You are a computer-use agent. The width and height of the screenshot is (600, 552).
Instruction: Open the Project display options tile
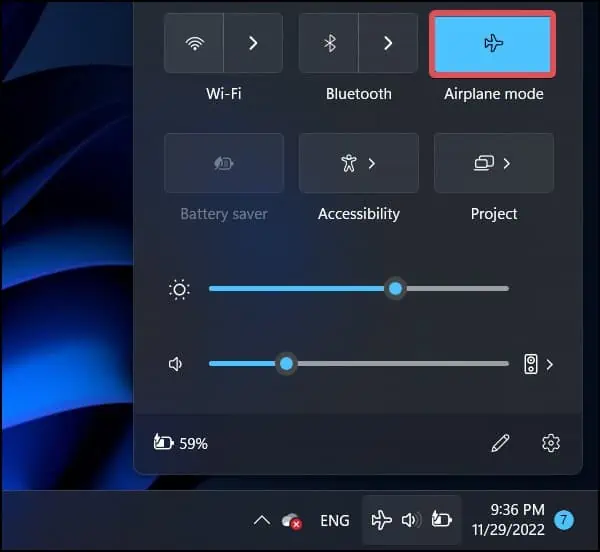pos(494,163)
